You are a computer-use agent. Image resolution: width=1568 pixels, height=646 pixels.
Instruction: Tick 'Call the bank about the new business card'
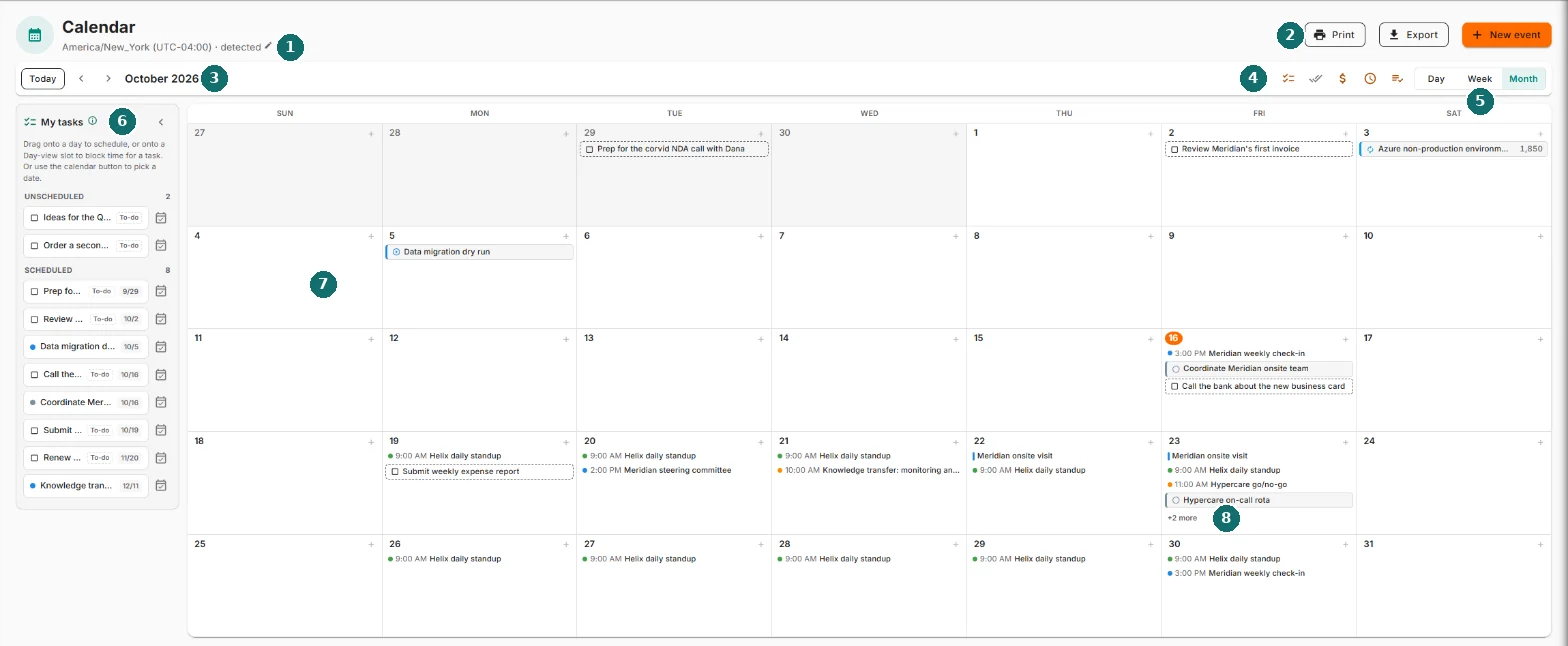(1174, 386)
